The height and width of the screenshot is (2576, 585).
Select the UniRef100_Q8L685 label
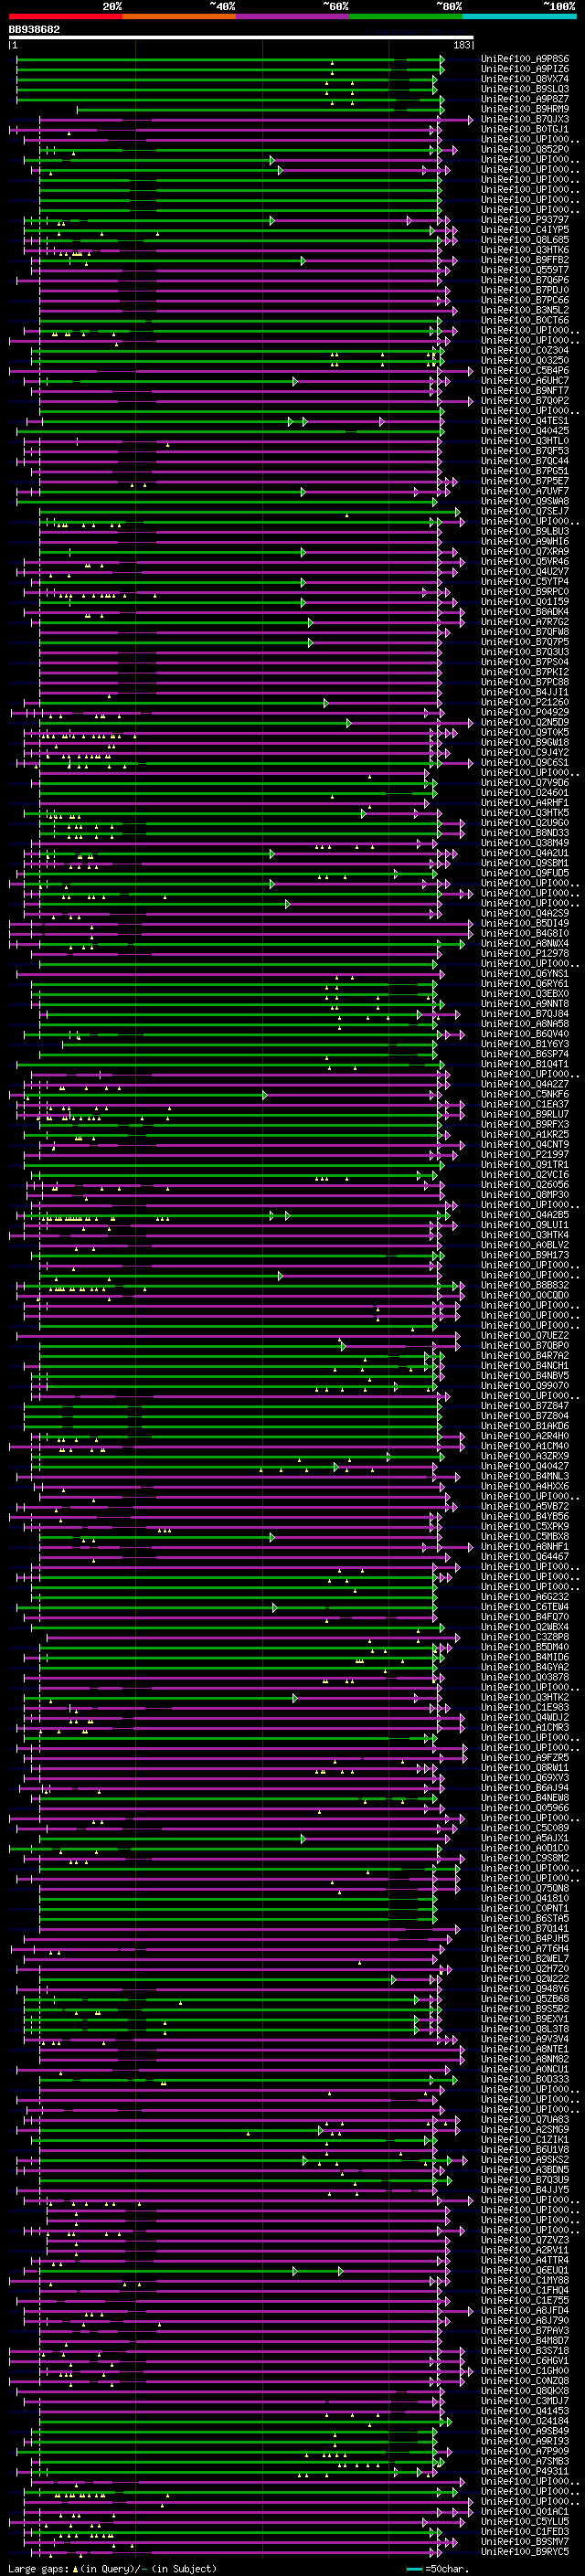(525, 240)
